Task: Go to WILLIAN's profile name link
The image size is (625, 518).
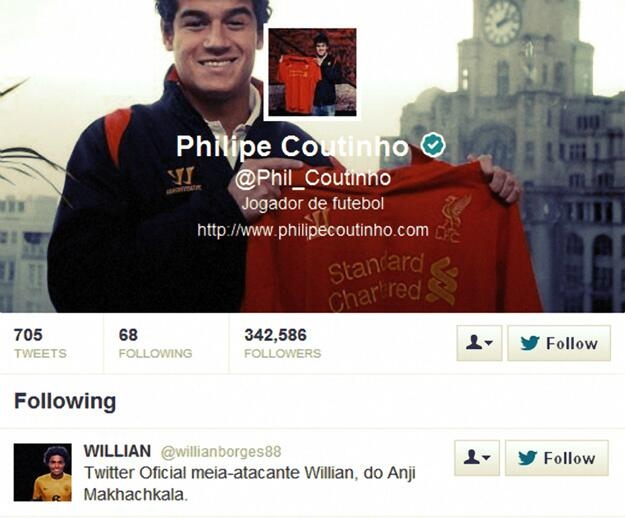Action: (x=117, y=451)
